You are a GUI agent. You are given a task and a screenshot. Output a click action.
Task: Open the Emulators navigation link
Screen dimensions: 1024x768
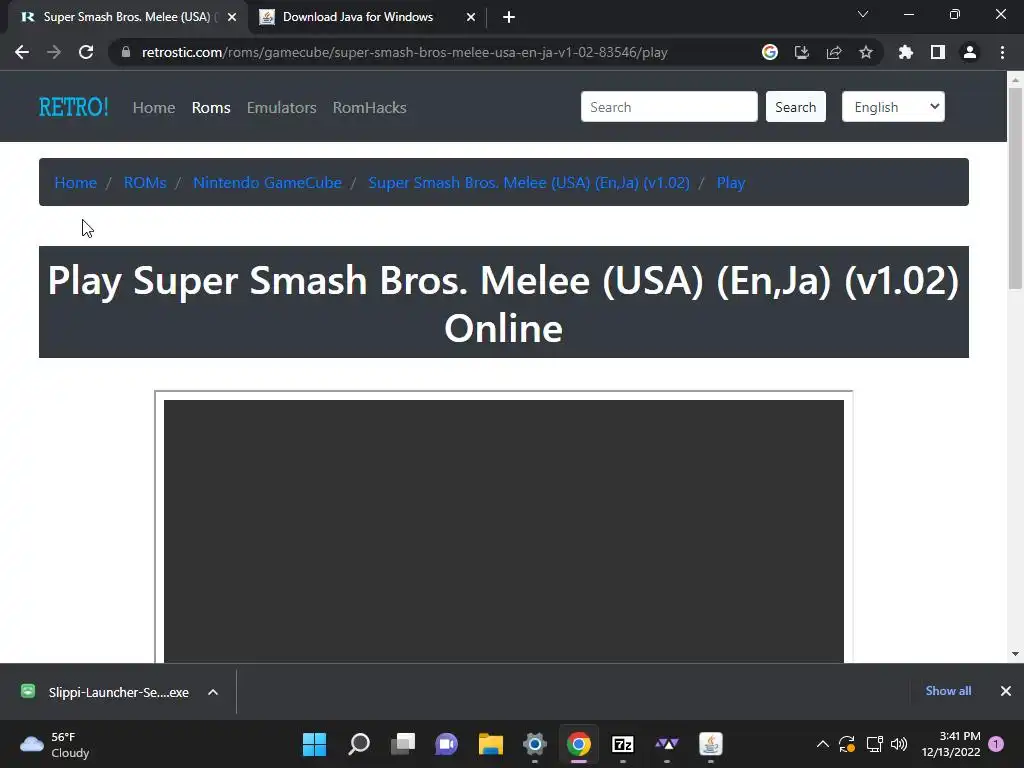point(281,107)
